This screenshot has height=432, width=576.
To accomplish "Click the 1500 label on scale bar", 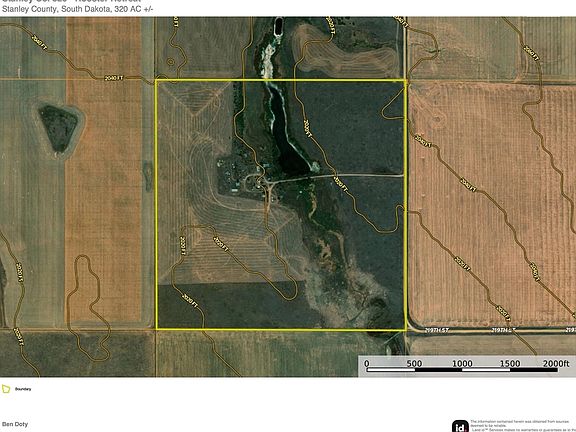I will pos(510,364).
